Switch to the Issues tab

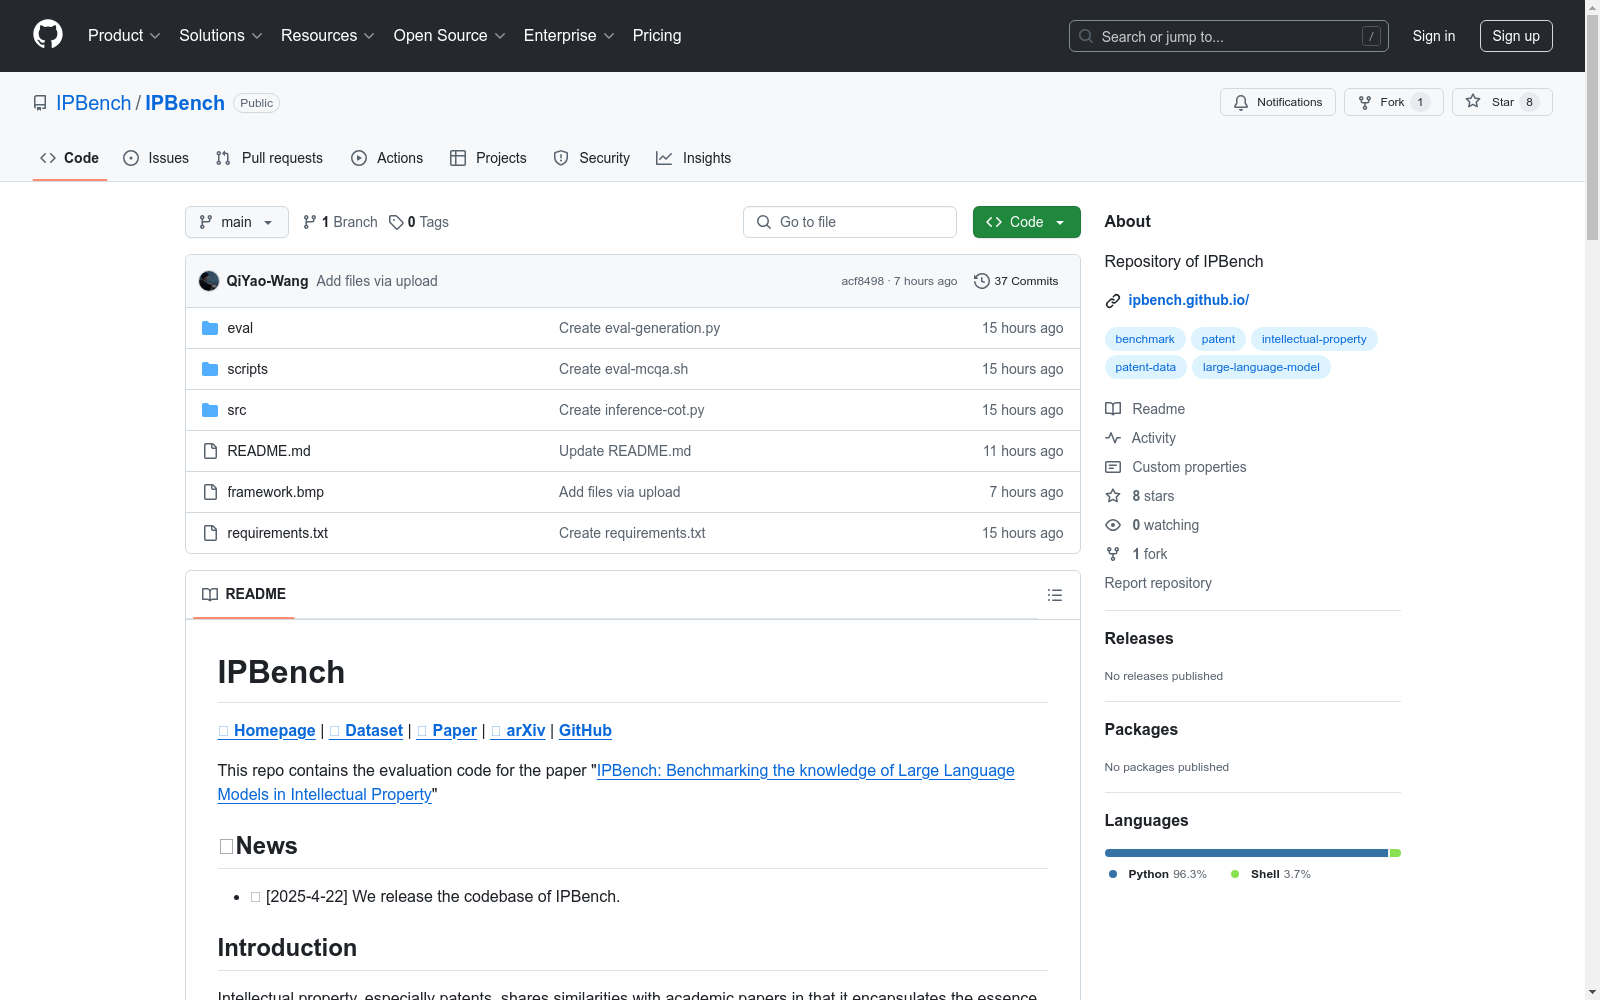(x=156, y=158)
